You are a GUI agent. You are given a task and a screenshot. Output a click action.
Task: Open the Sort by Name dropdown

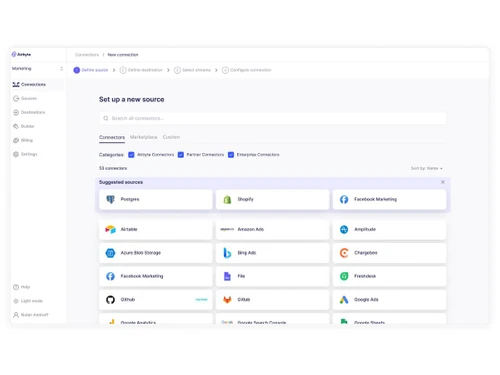click(427, 168)
